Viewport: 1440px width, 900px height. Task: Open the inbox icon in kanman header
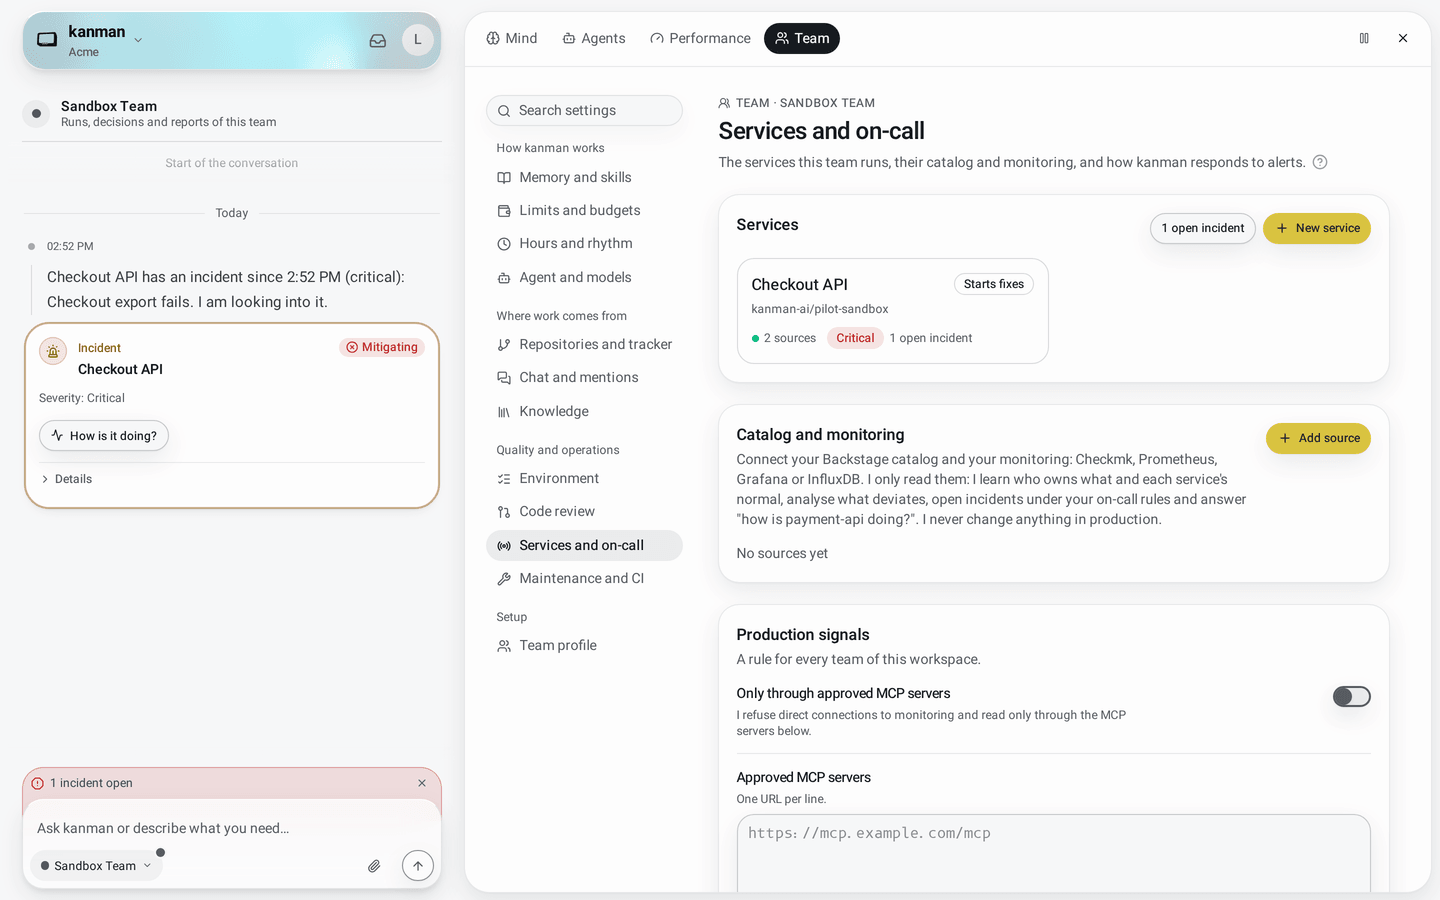click(378, 41)
